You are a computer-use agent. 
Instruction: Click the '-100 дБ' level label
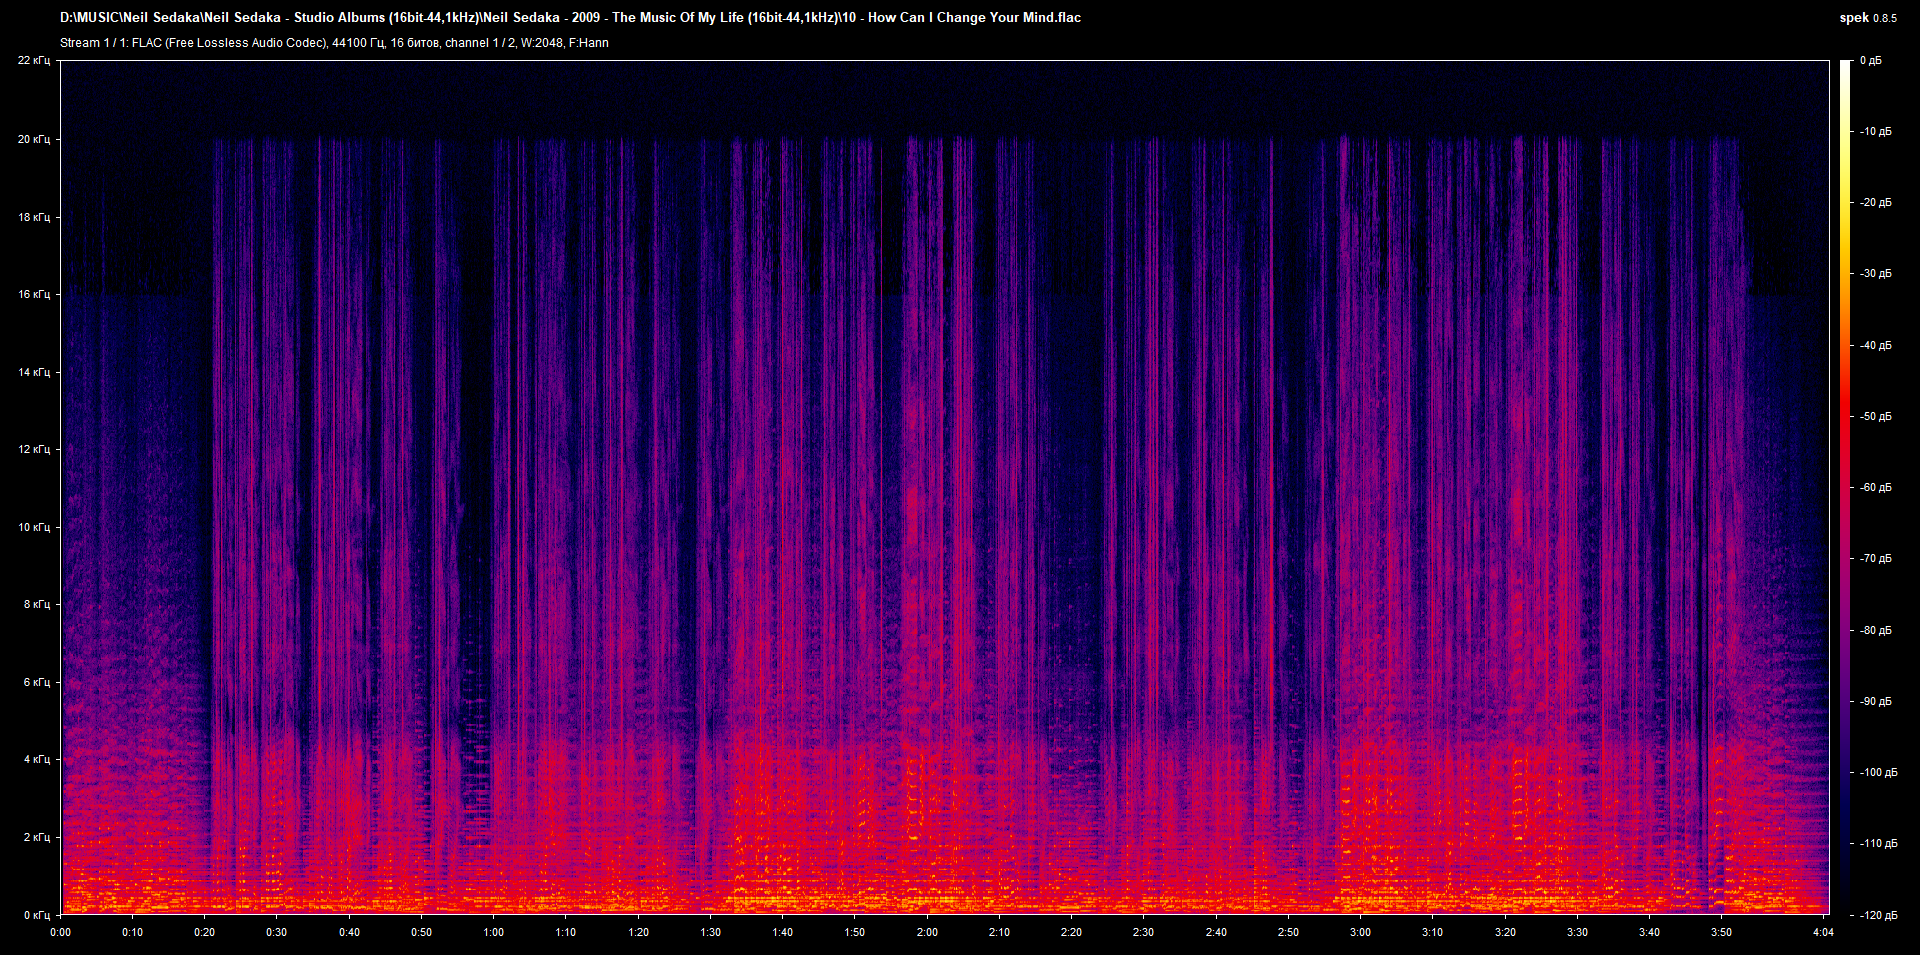click(1879, 773)
